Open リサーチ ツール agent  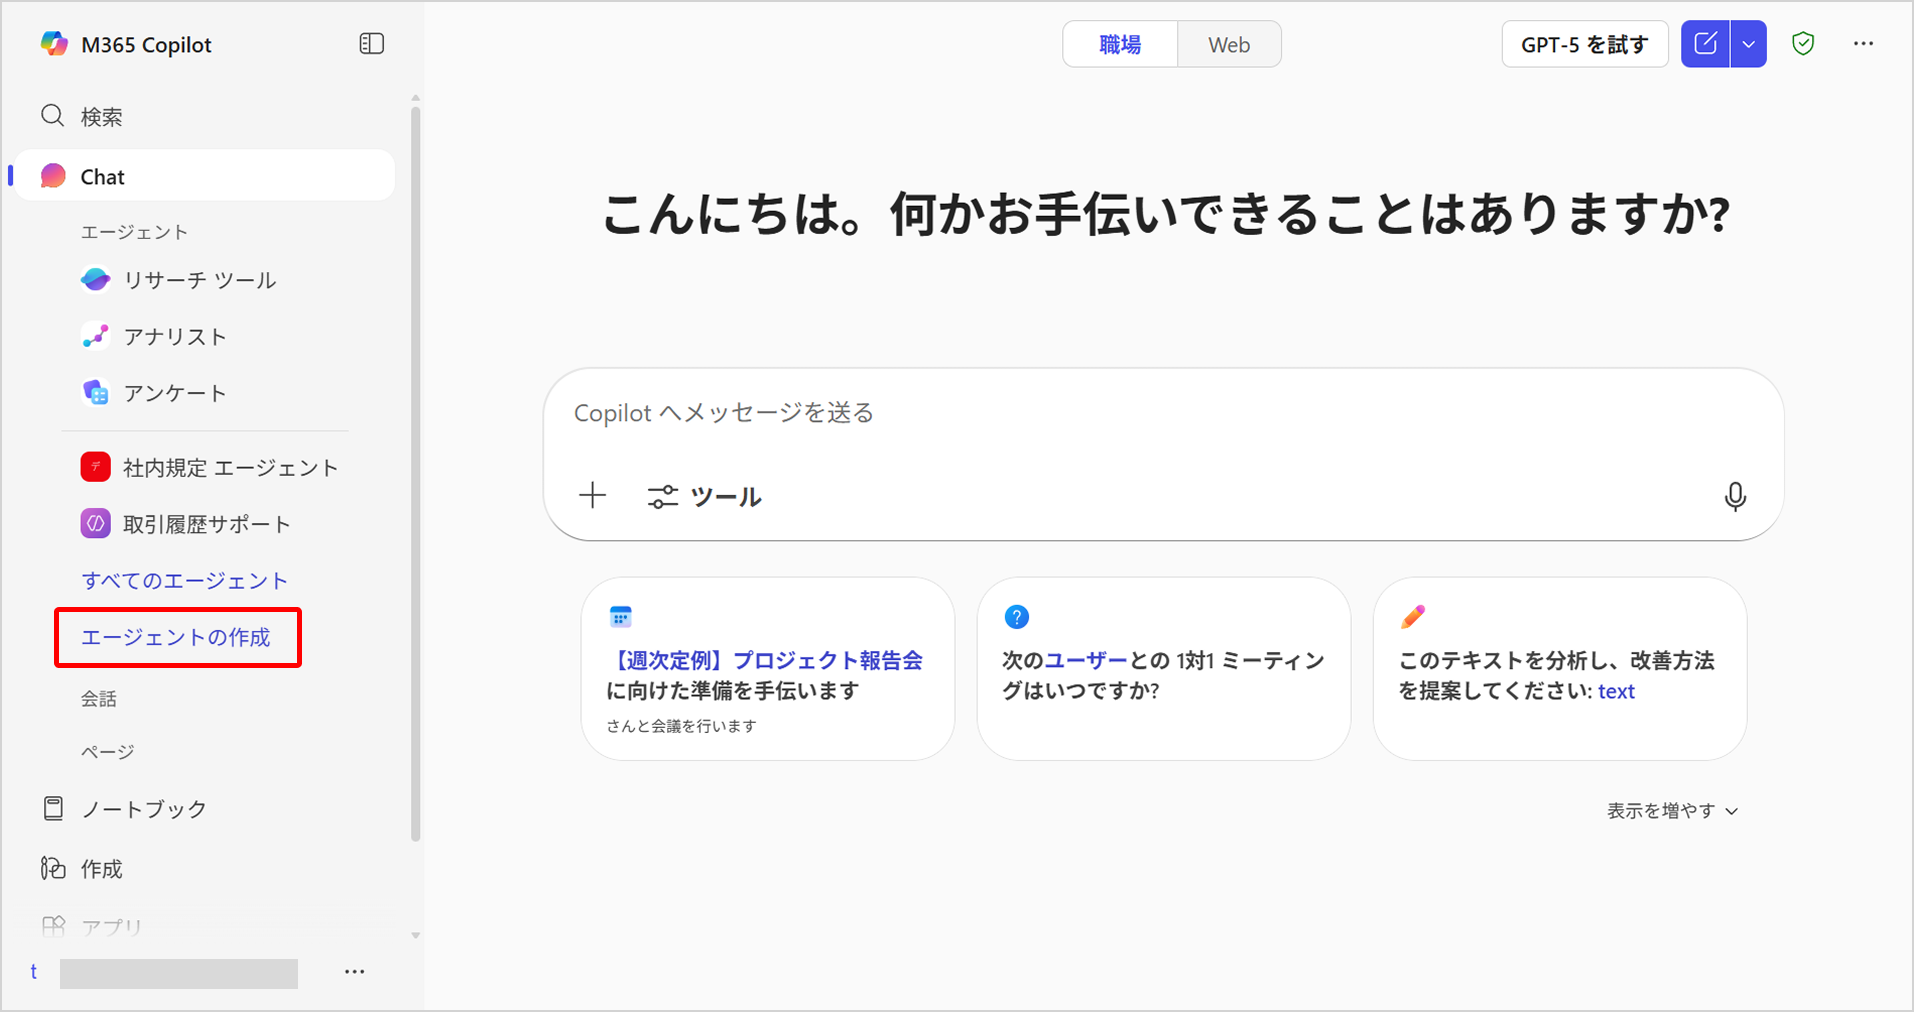199,281
